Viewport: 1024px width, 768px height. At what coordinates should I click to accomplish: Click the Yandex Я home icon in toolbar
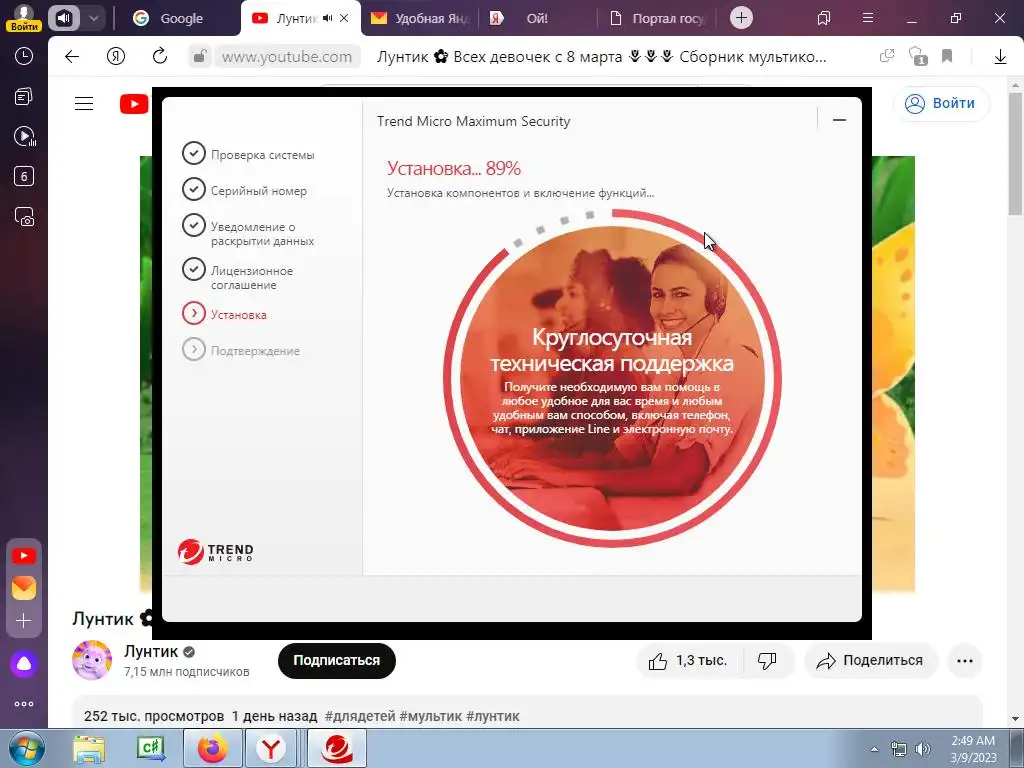click(116, 57)
